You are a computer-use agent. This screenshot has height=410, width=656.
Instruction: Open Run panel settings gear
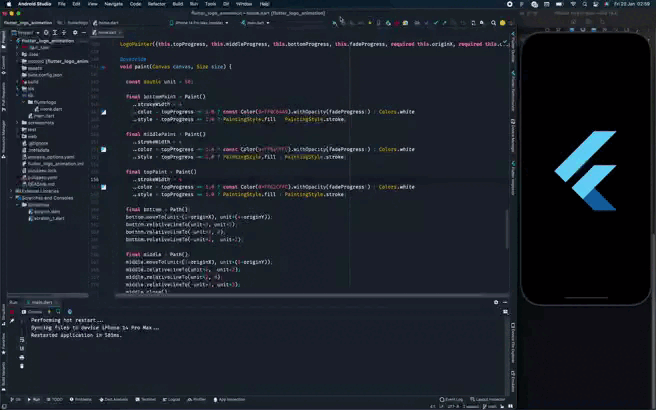point(496,302)
